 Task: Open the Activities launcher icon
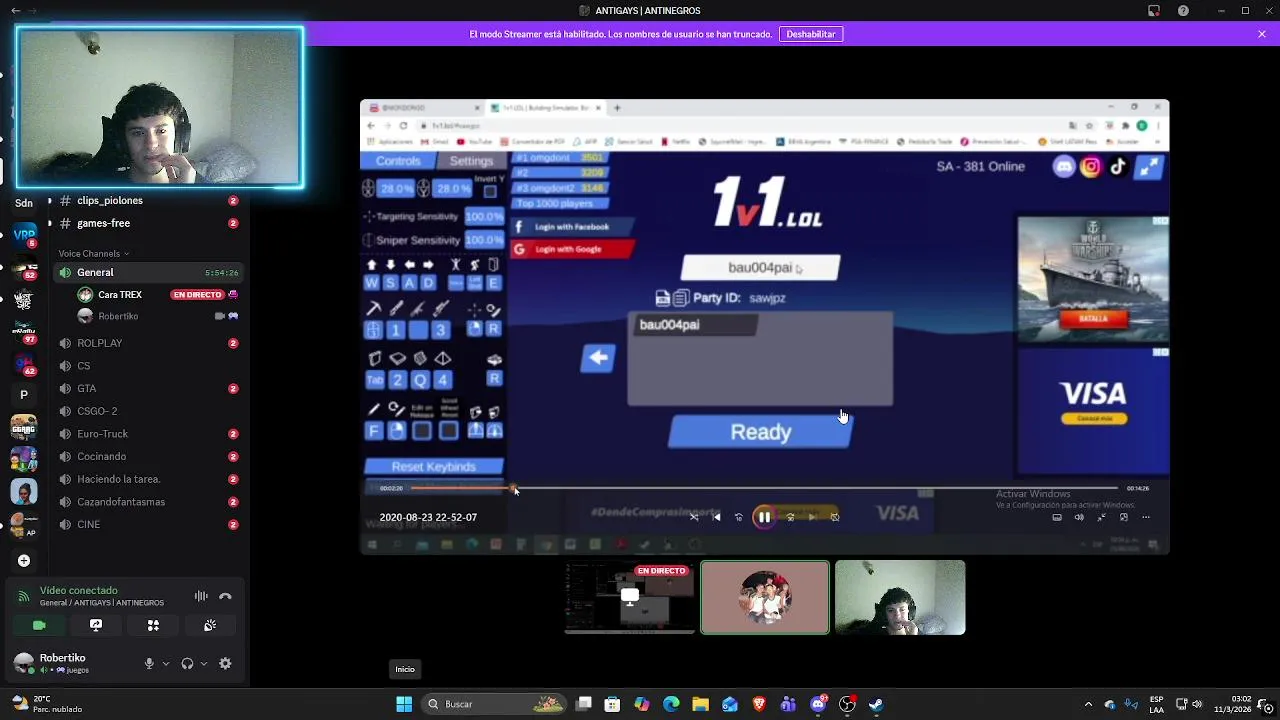pos(153,625)
